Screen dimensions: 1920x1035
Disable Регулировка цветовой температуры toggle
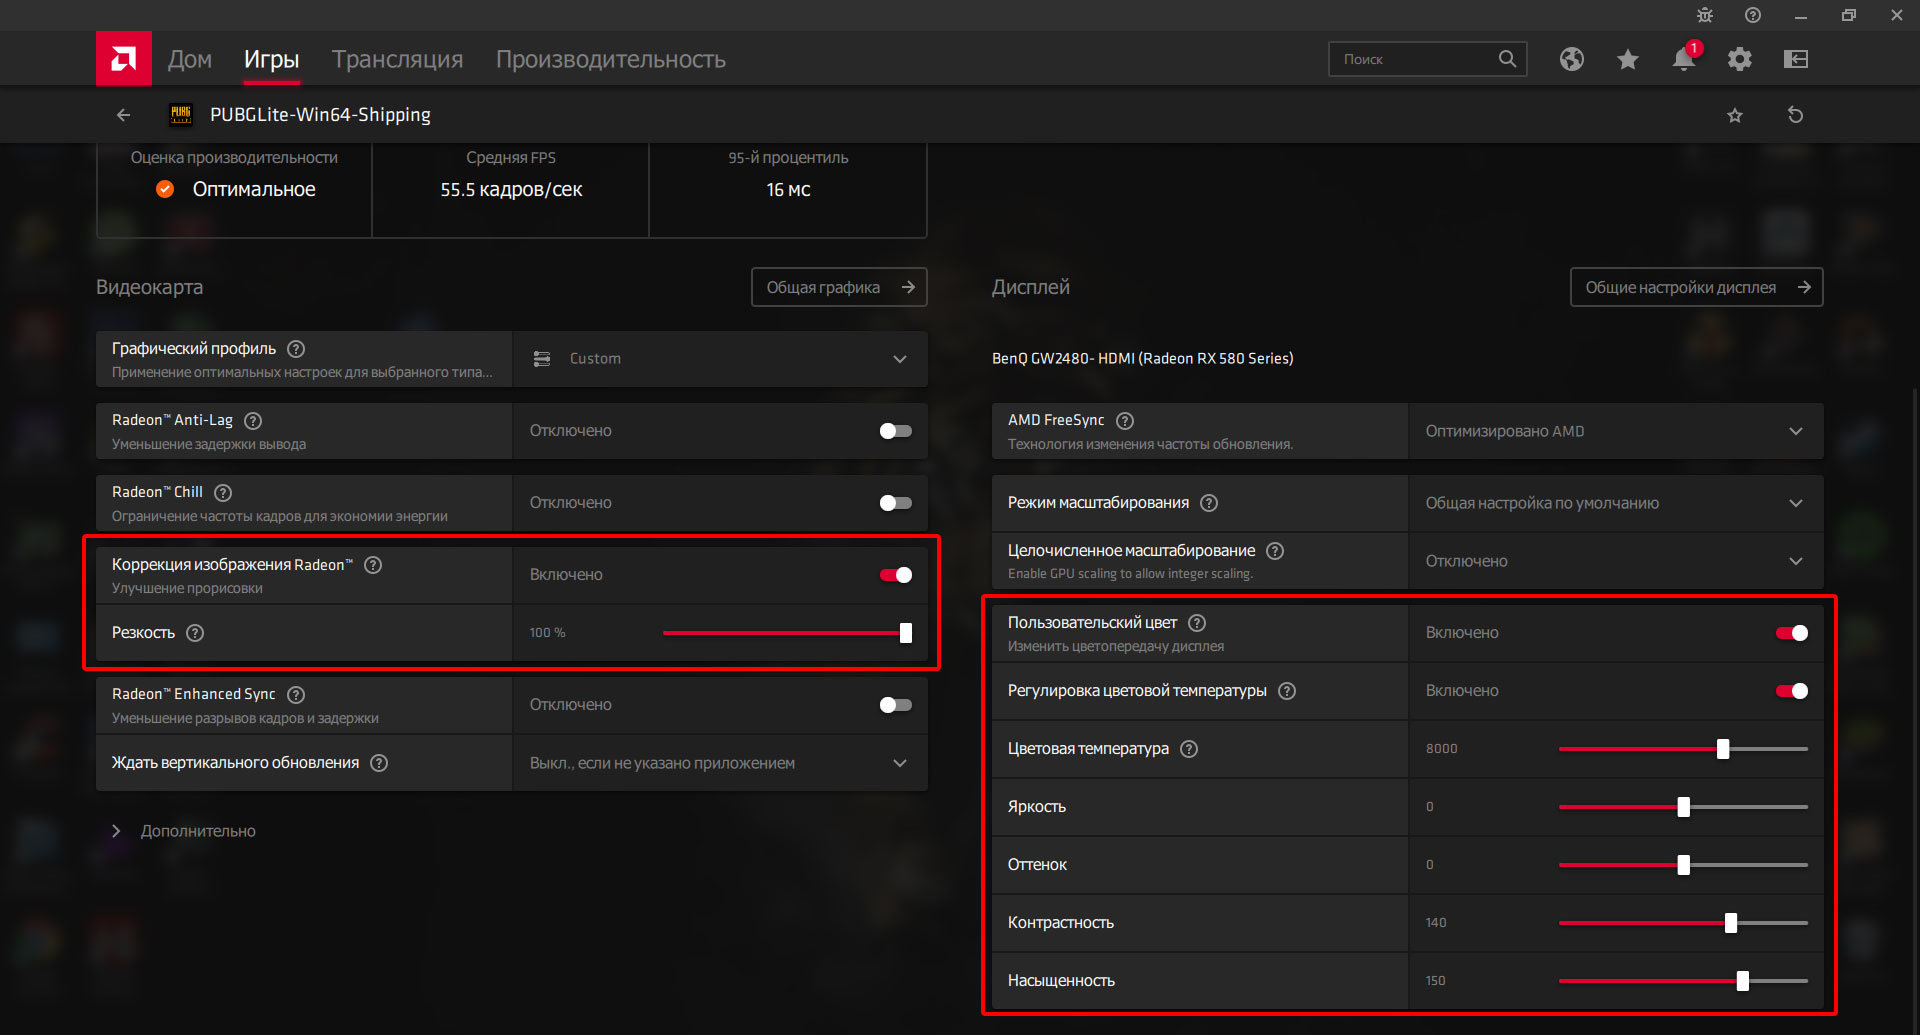point(1791,691)
